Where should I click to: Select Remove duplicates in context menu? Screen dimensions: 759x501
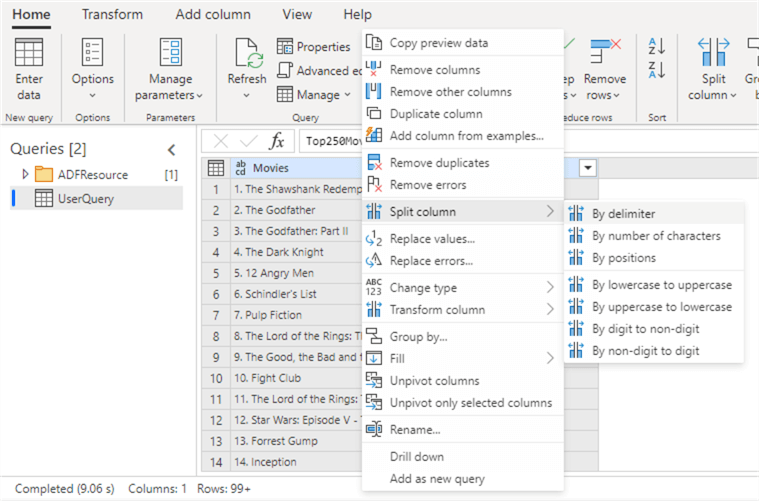pos(439,163)
